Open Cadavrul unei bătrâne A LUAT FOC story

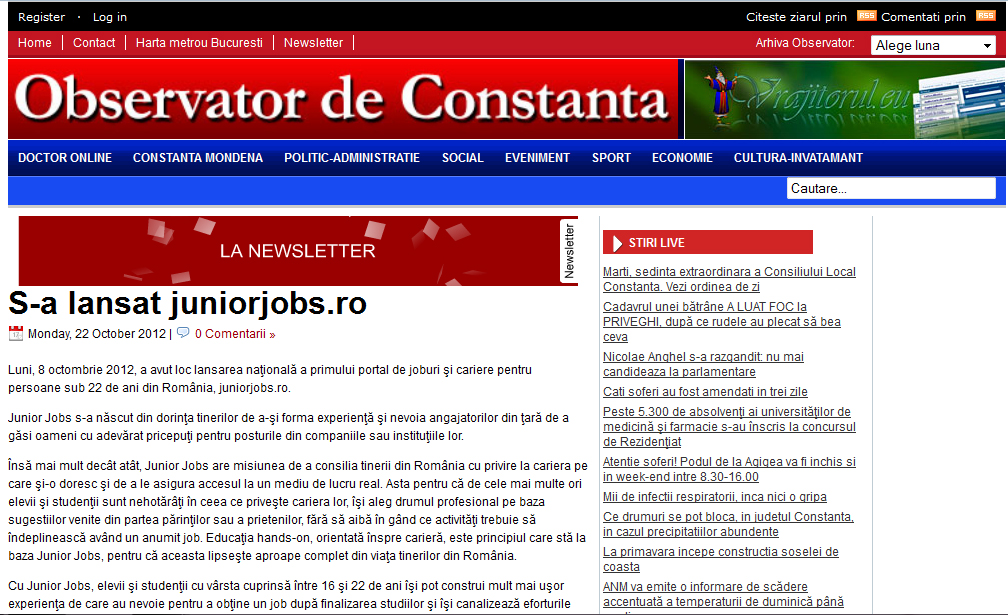point(721,321)
